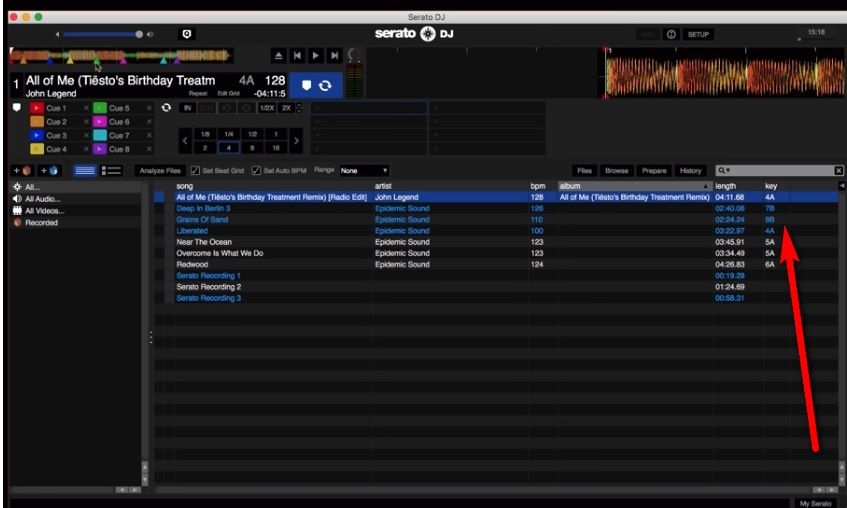Click the eject track button on deck 1
The height and width of the screenshot is (508, 847).
point(278,55)
